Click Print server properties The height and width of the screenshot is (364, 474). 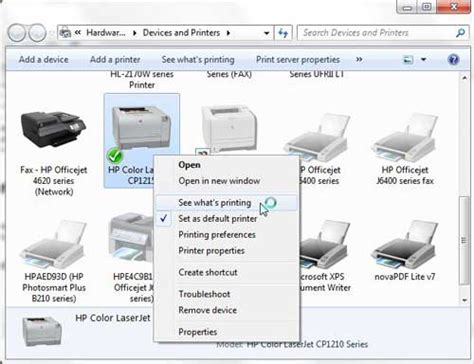click(x=298, y=60)
